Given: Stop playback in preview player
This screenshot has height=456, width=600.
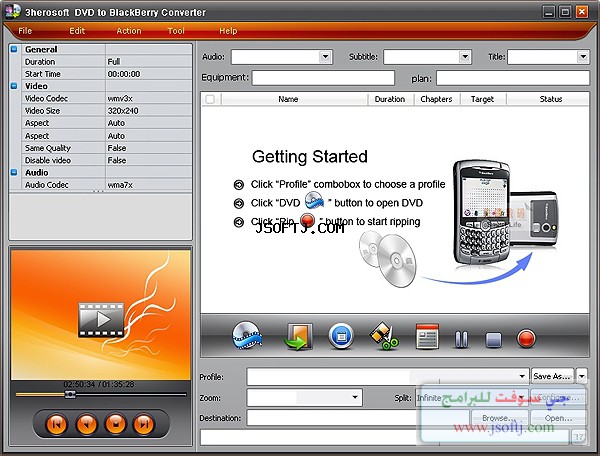Looking at the screenshot, I should coord(116,424).
